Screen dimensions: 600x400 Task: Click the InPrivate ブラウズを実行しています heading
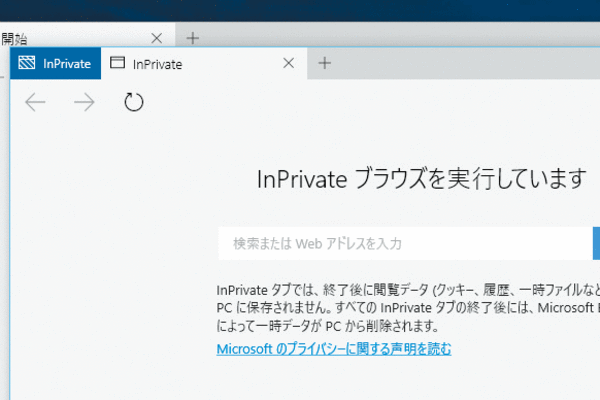[x=421, y=179]
